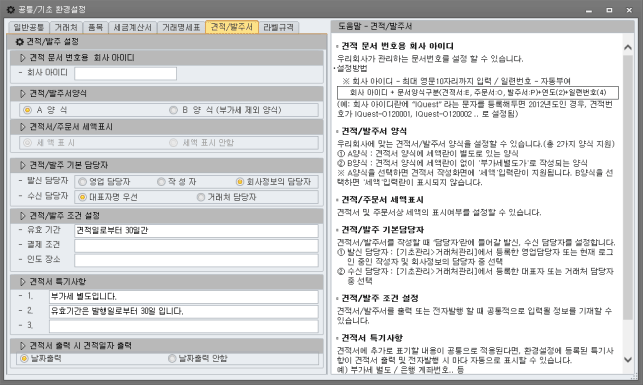Viewport: 643px width, 385px height.
Task: Select the 세액 표시 안함 radio option
Action: [173, 143]
